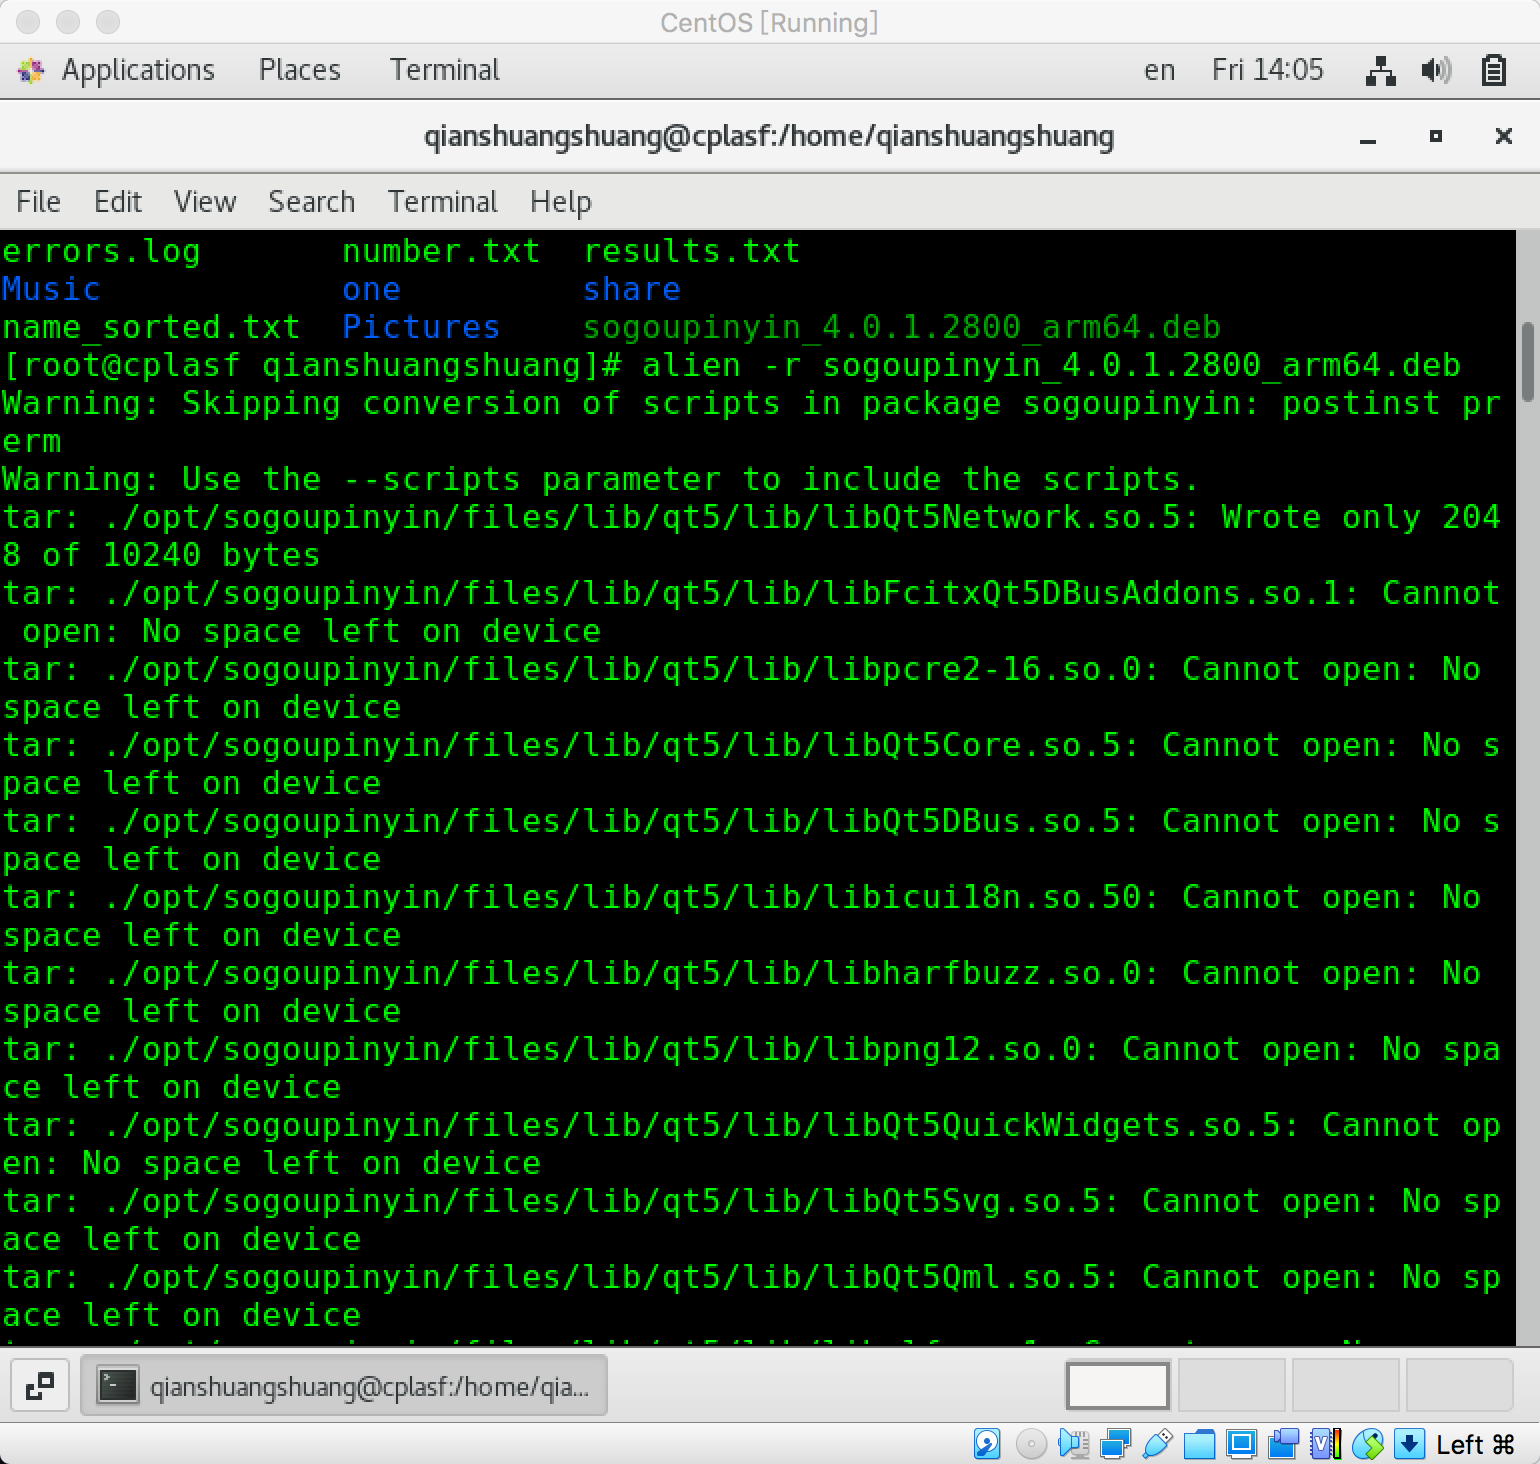Click 'errors.log' in terminal listing
The width and height of the screenshot is (1540, 1464).
pos(101,252)
